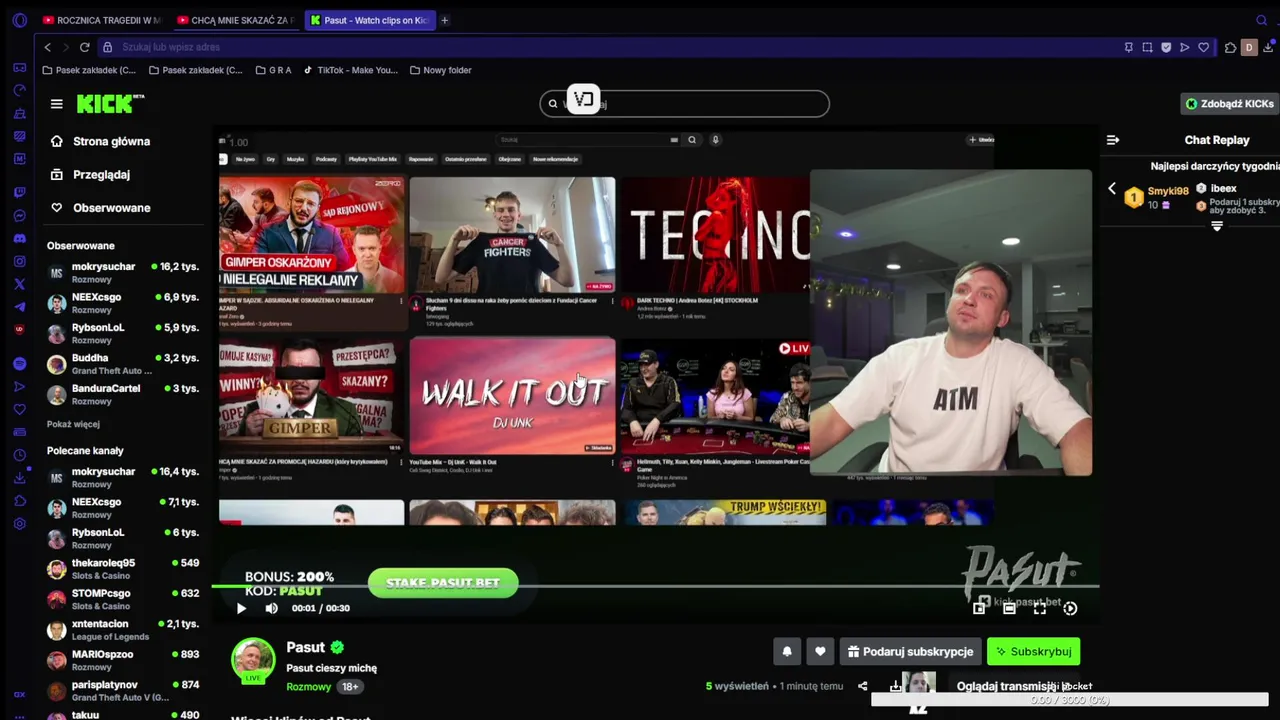Go to previous gifter leaderboard arrow
The height and width of the screenshot is (720, 1280).
click(1111, 189)
